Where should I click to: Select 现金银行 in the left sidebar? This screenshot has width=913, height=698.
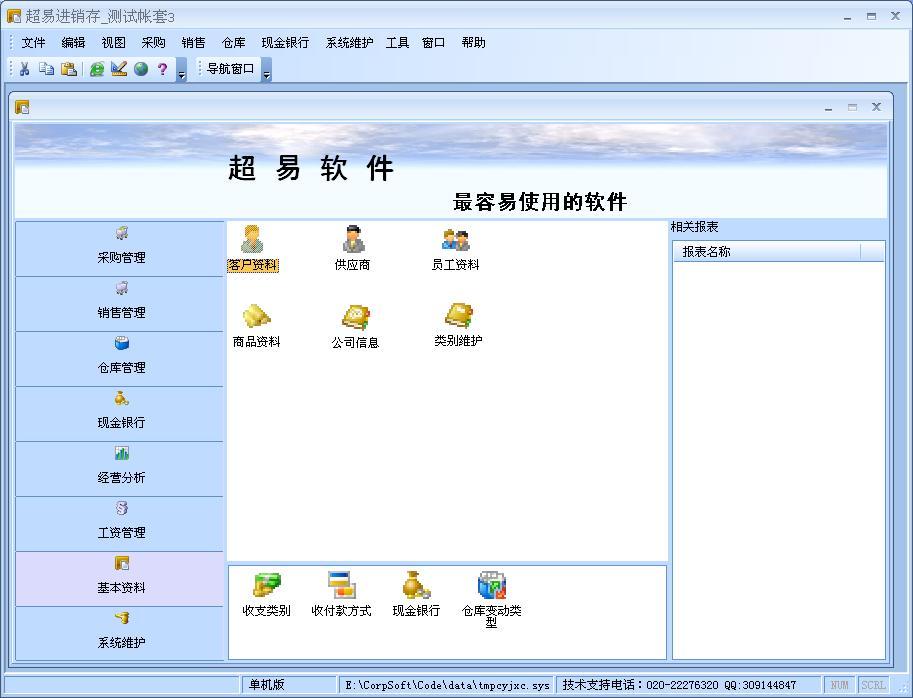[120, 414]
